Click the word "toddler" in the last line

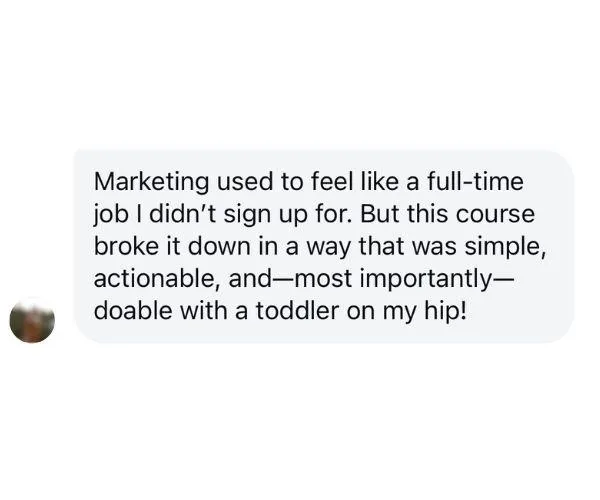297,311
